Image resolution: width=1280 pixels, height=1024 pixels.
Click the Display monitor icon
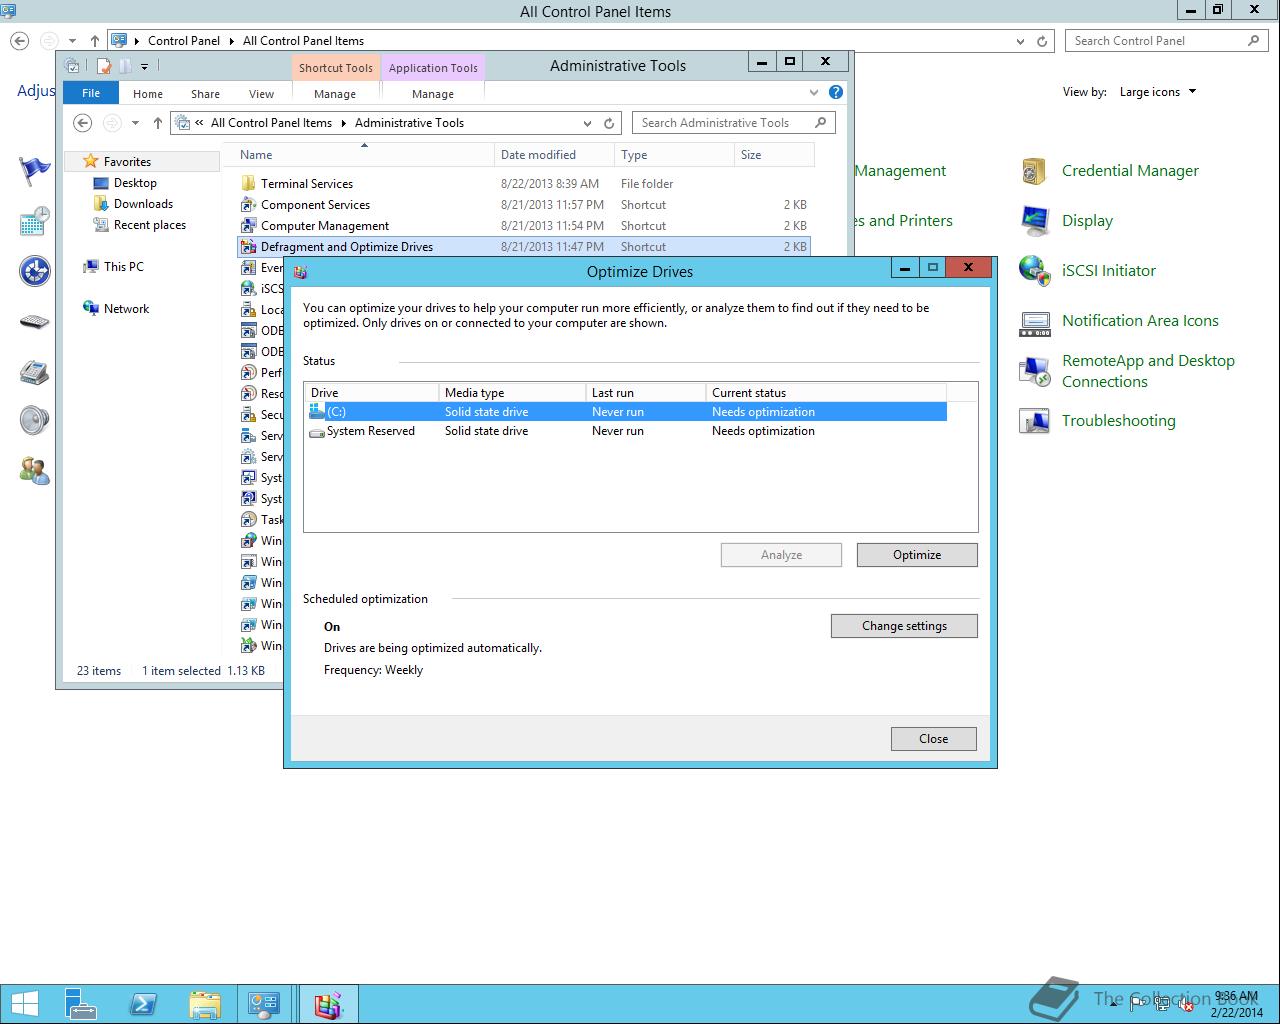pos(1034,221)
